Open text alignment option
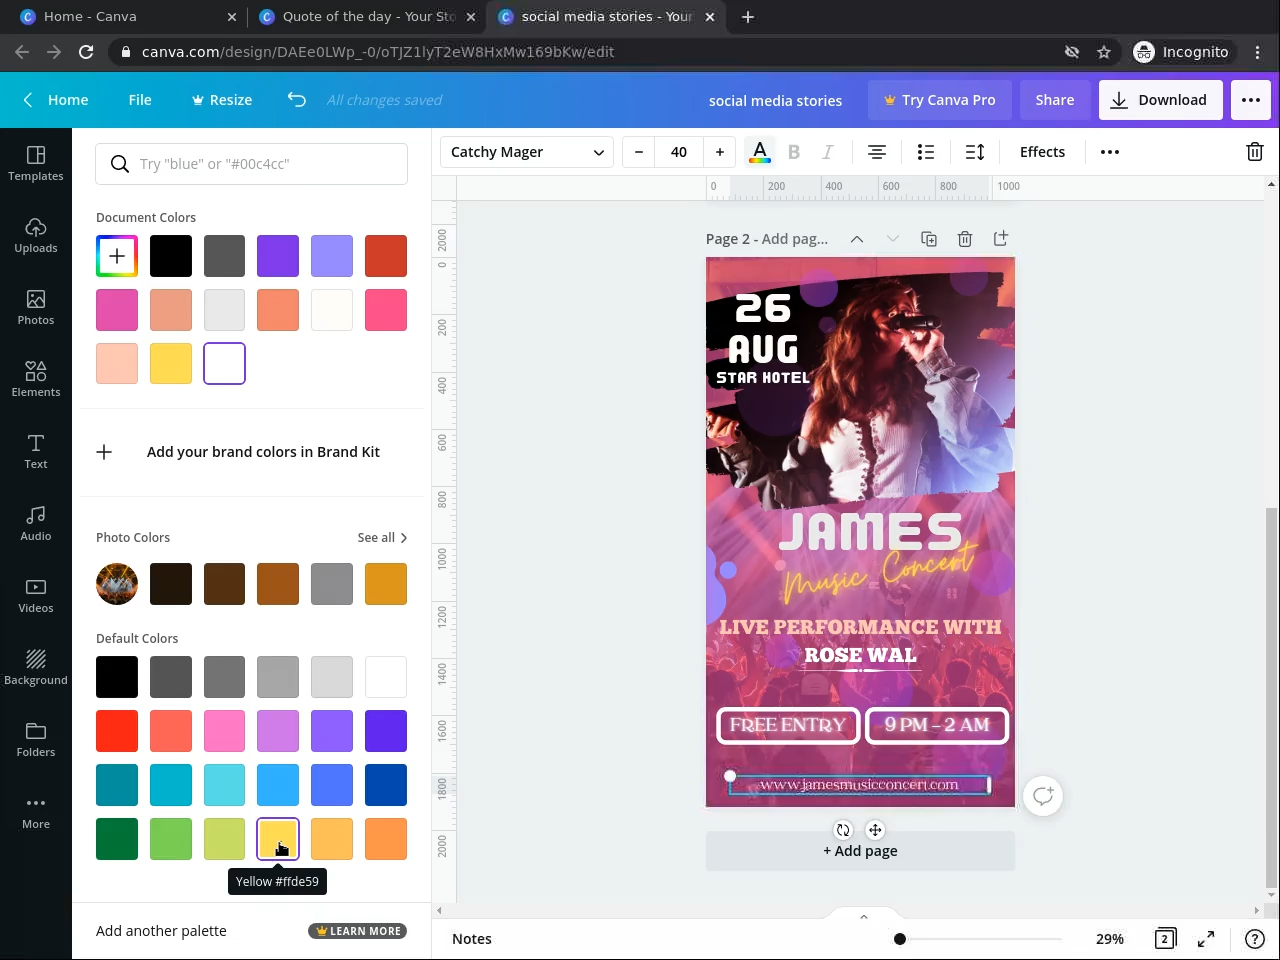This screenshot has height=960, width=1280. 876,152
